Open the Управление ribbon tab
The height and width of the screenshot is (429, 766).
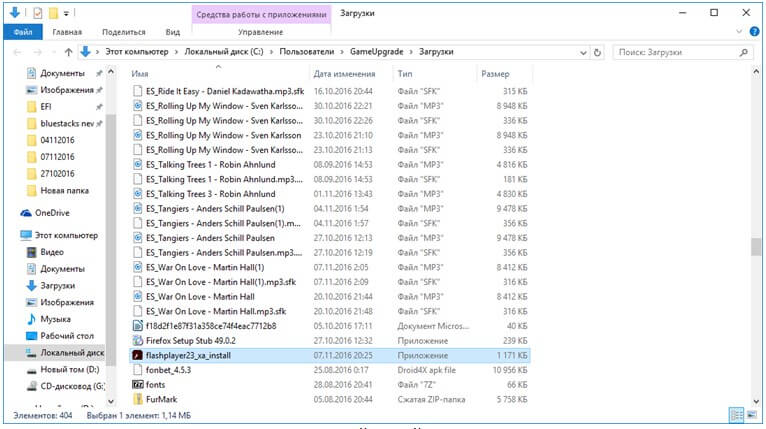pos(259,32)
